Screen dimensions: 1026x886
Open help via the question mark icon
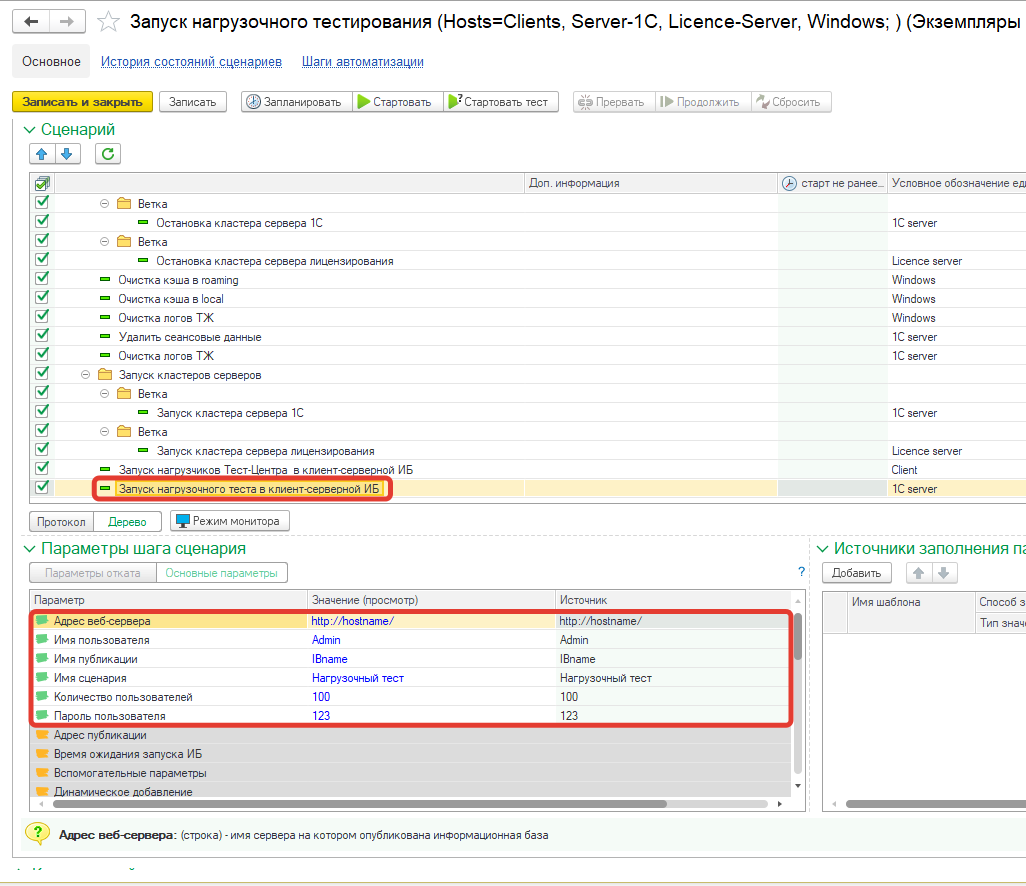tap(801, 572)
